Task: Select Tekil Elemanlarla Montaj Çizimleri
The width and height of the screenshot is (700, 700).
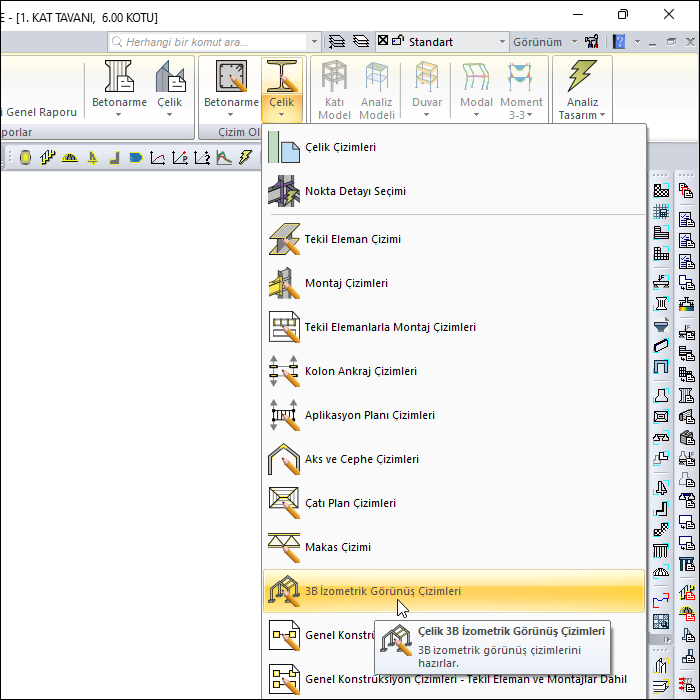Action: tap(454, 327)
